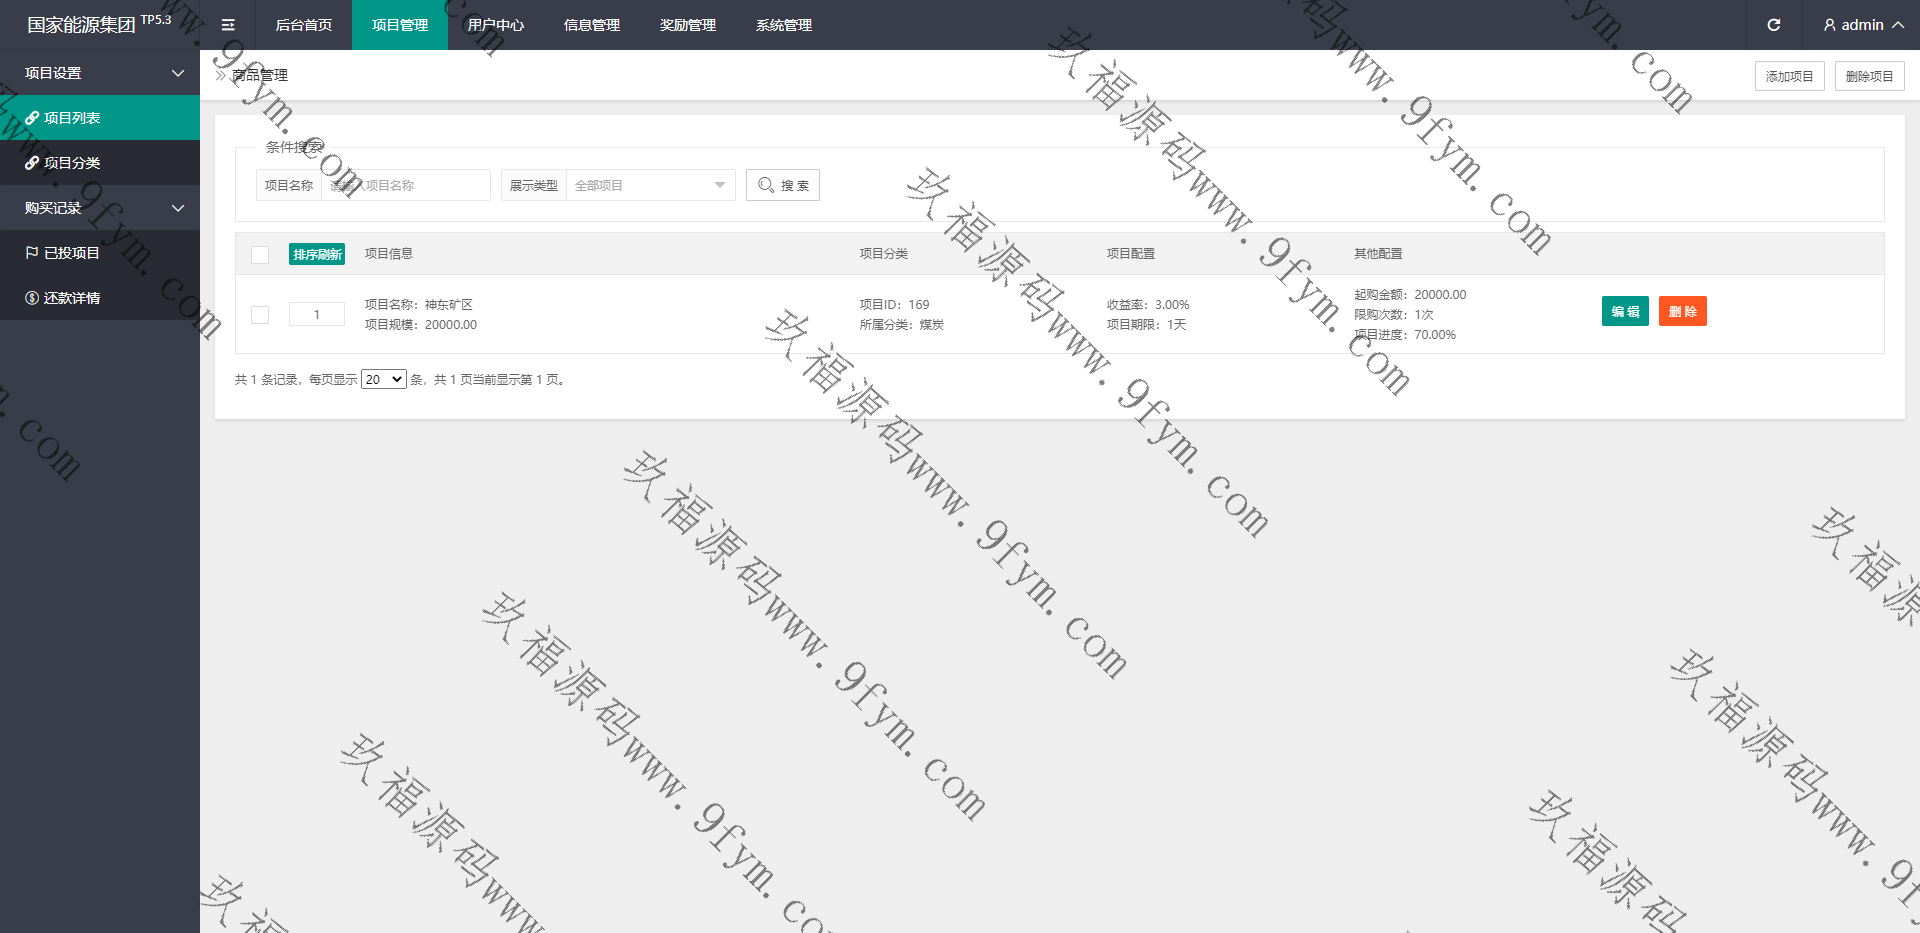Check the box for 神东矿区 row

(260, 314)
